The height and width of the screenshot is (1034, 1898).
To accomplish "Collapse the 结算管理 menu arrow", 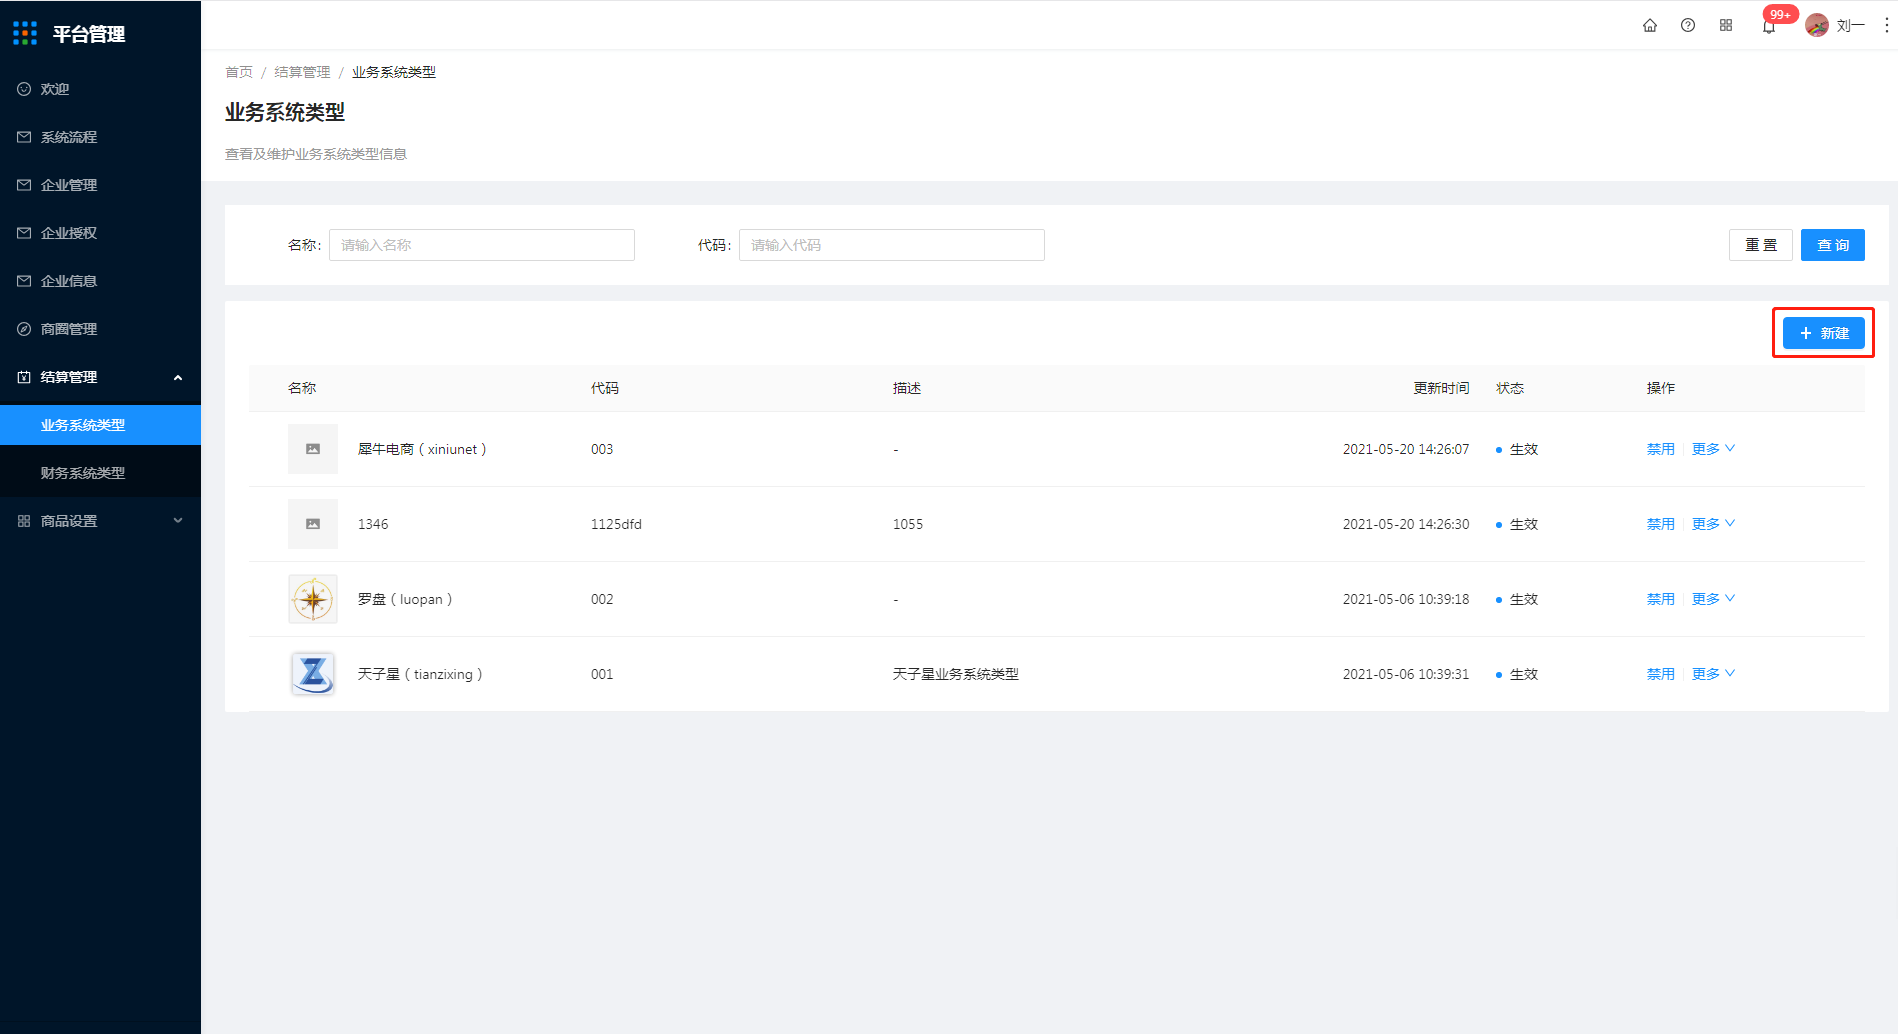I will click(178, 377).
